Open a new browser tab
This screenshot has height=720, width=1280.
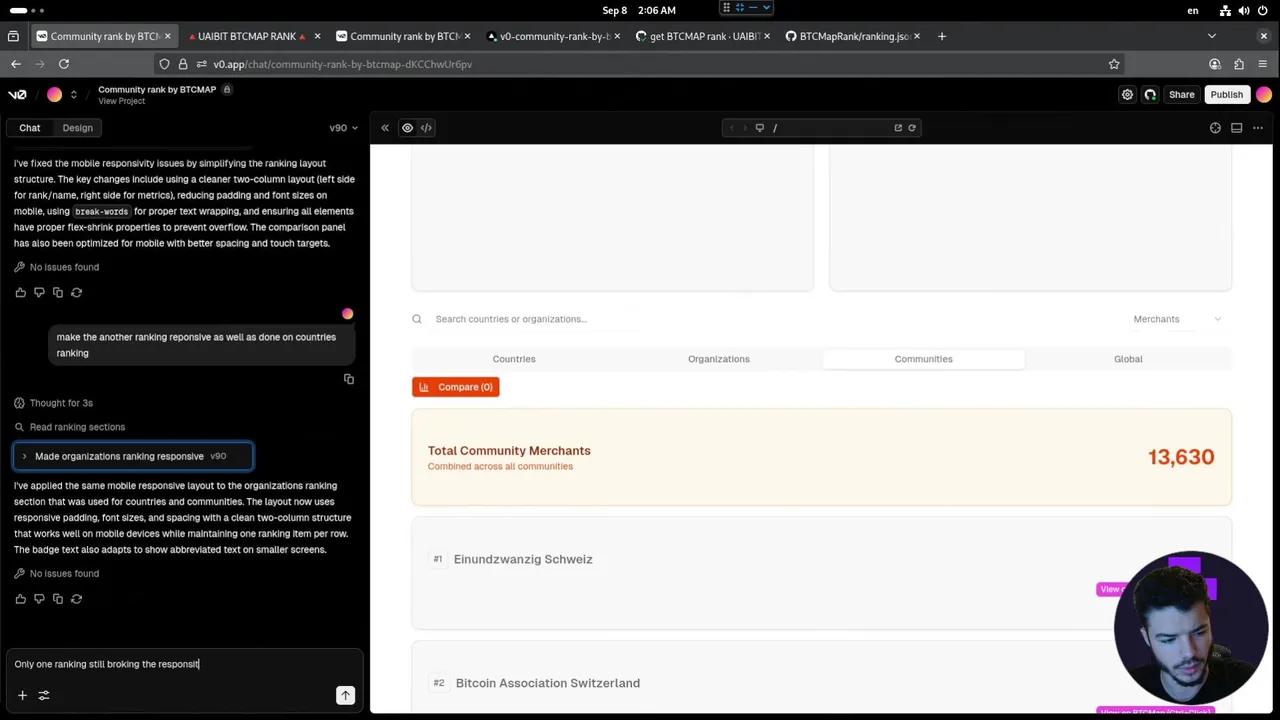click(x=941, y=36)
